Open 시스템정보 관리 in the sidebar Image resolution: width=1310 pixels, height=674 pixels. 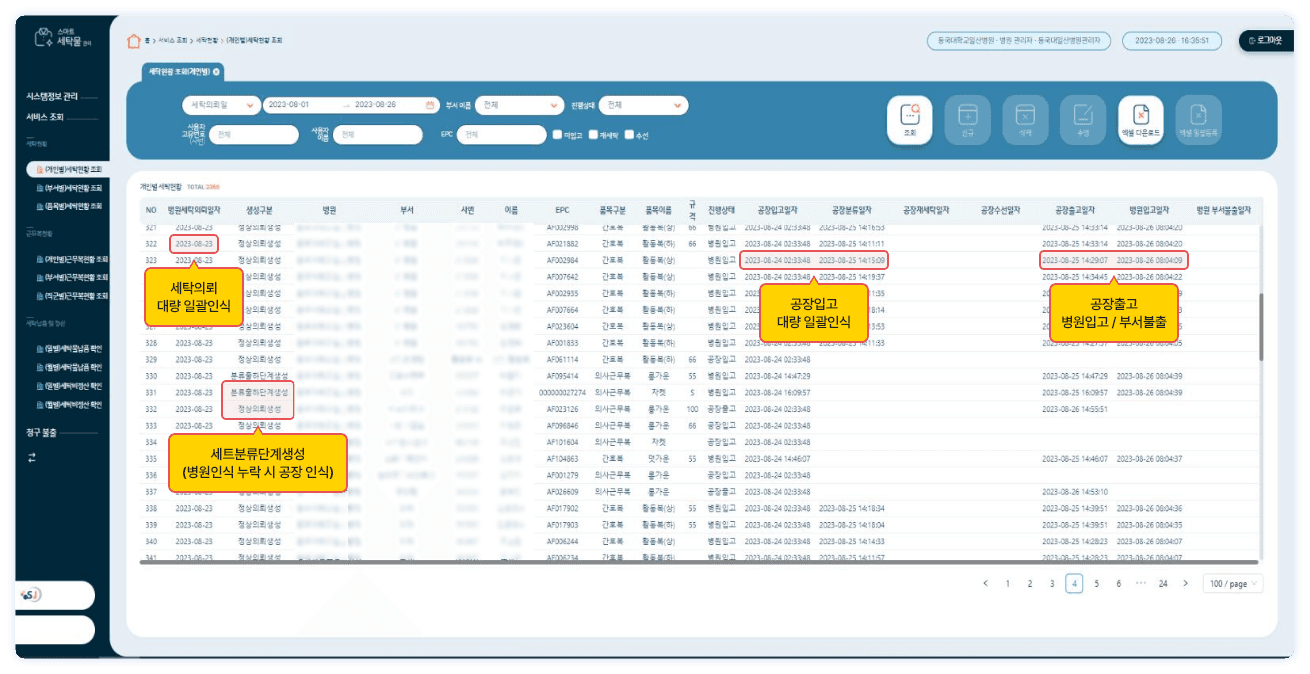click(x=52, y=97)
